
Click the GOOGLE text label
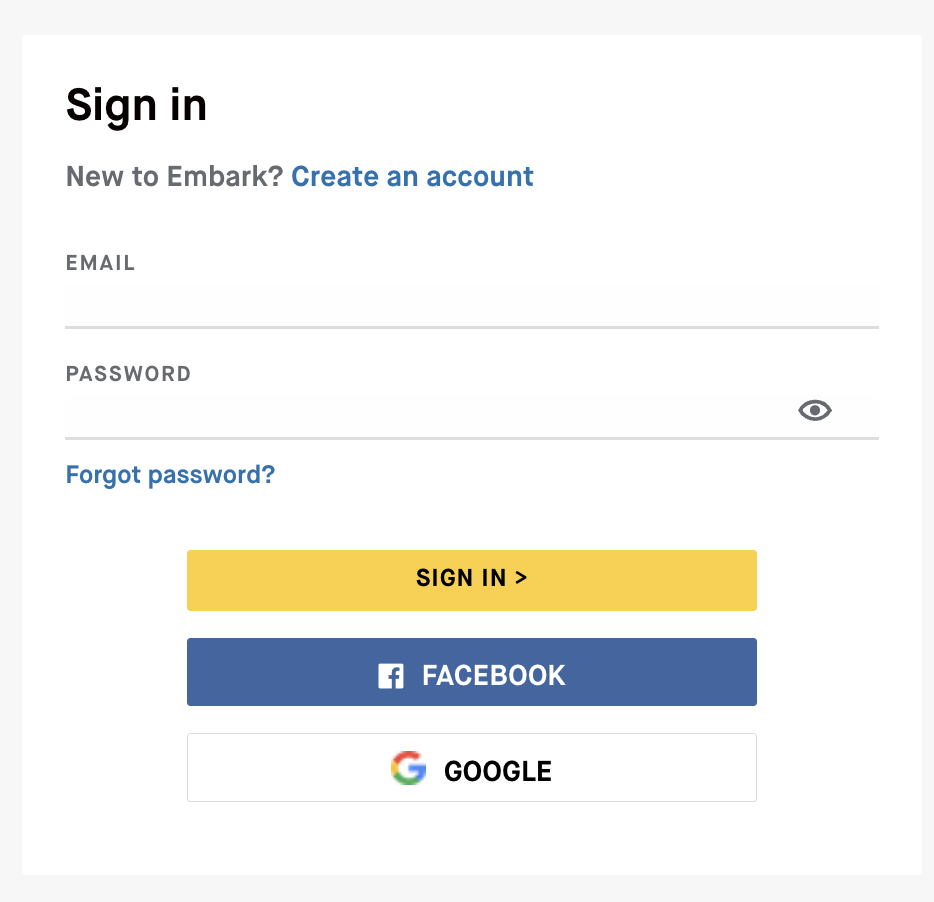(x=498, y=771)
